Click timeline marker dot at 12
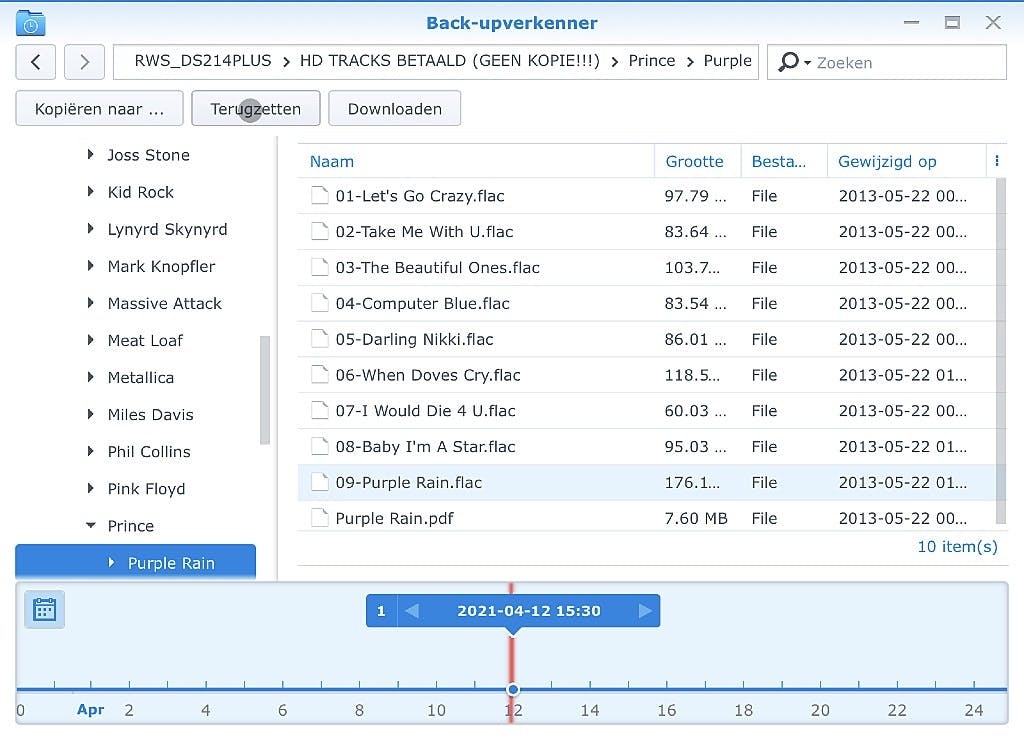1024x740 pixels. pyautogui.click(x=513, y=689)
